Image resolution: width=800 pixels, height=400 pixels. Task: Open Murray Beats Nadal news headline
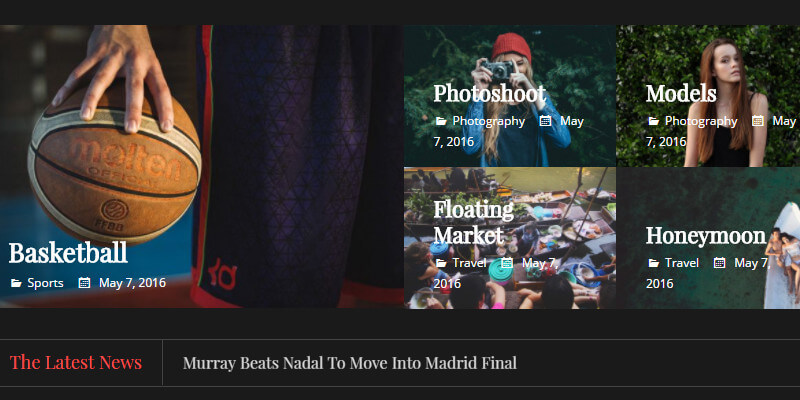pyautogui.click(x=350, y=363)
